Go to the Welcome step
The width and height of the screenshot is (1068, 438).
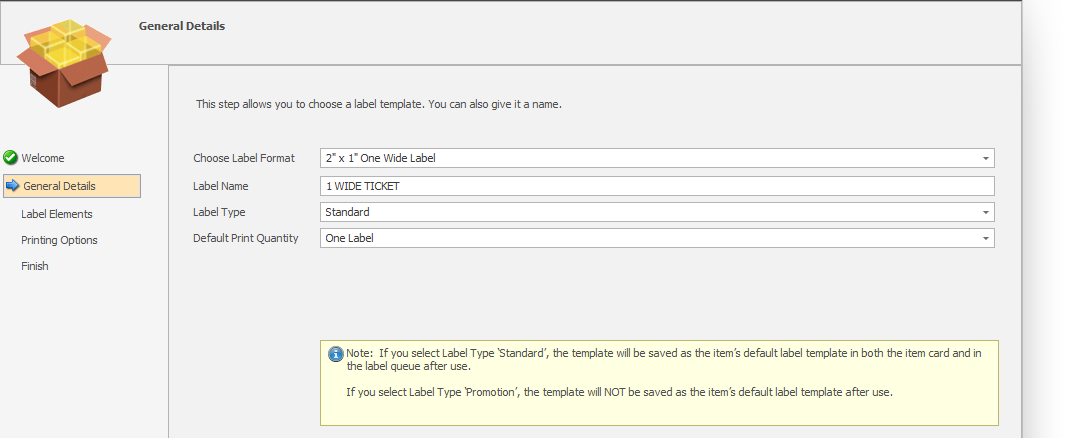[43, 158]
